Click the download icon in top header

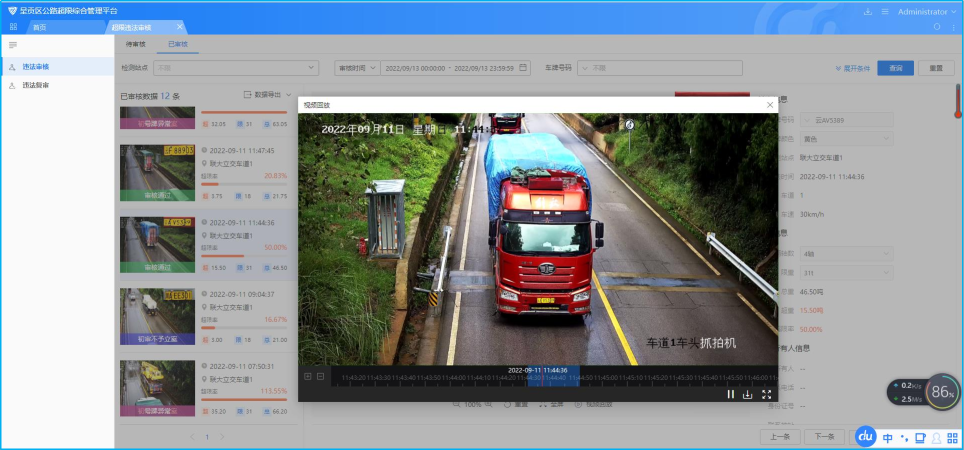coord(867,11)
